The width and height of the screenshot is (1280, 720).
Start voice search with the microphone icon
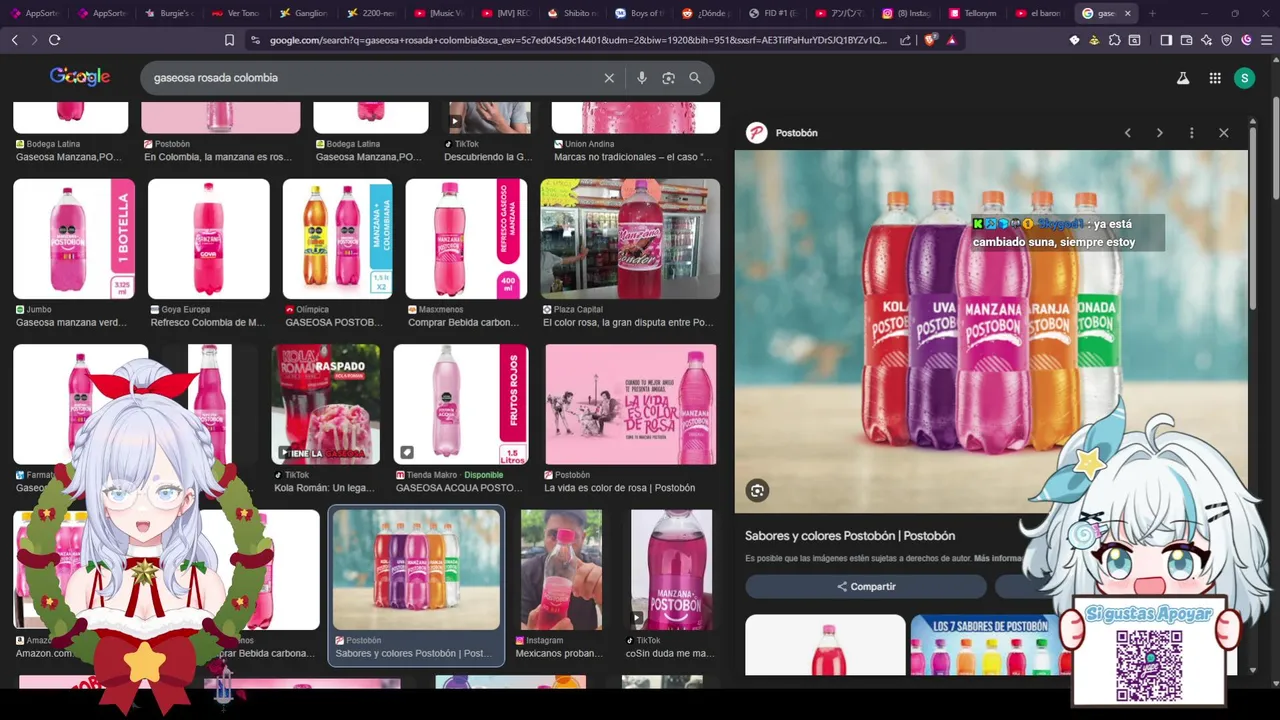[642, 78]
